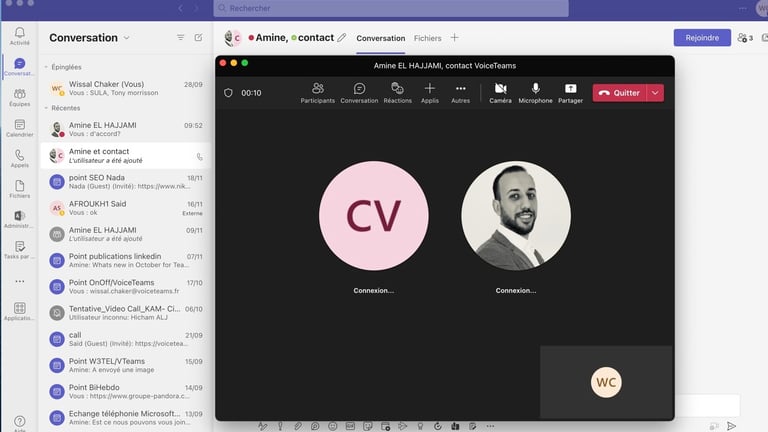Click the CV participant avatar
This screenshot has width=768, height=432.
coord(374,216)
